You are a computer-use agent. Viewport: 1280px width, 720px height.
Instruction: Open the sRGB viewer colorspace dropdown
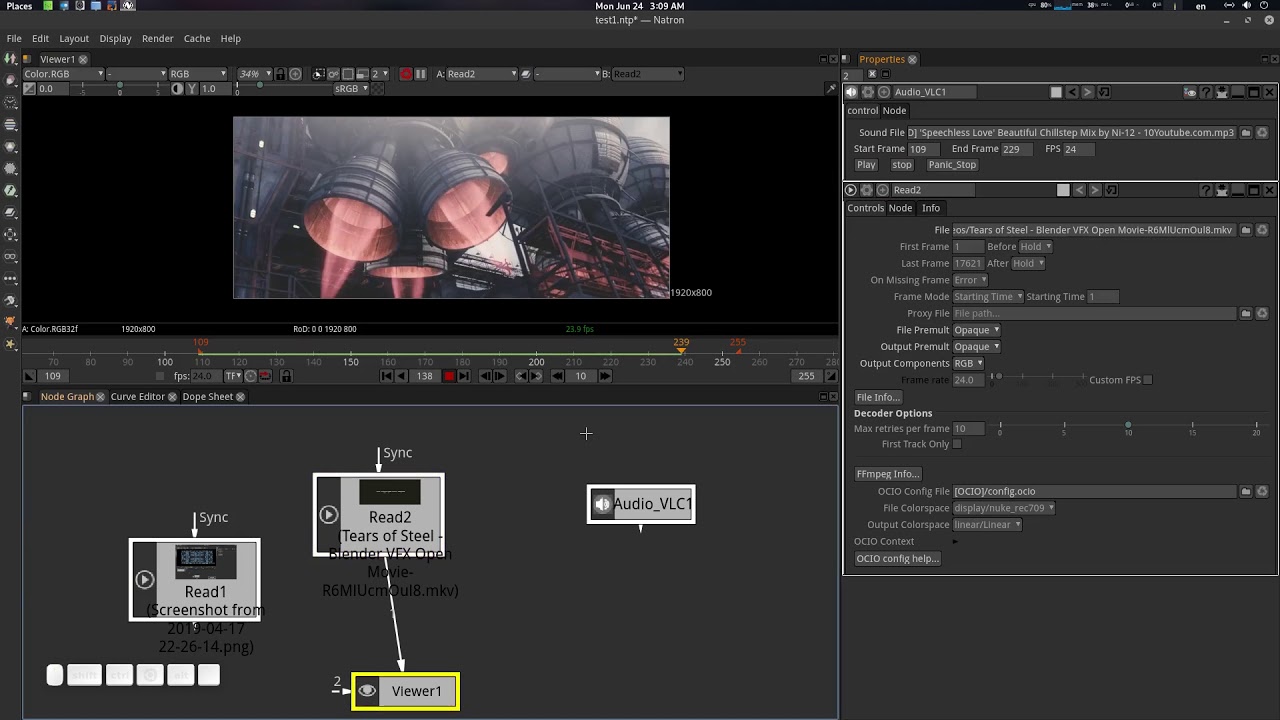(x=350, y=88)
